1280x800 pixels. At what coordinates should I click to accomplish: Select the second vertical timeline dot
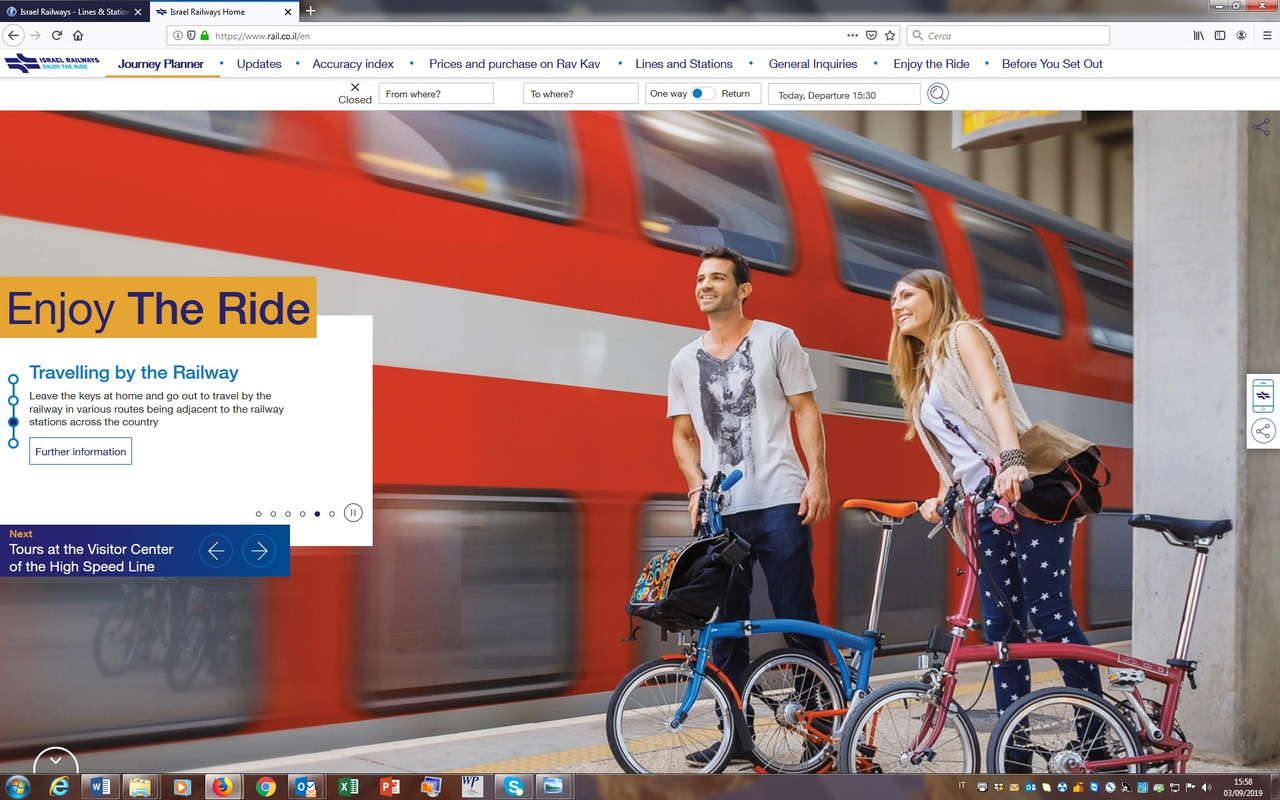[13, 401]
